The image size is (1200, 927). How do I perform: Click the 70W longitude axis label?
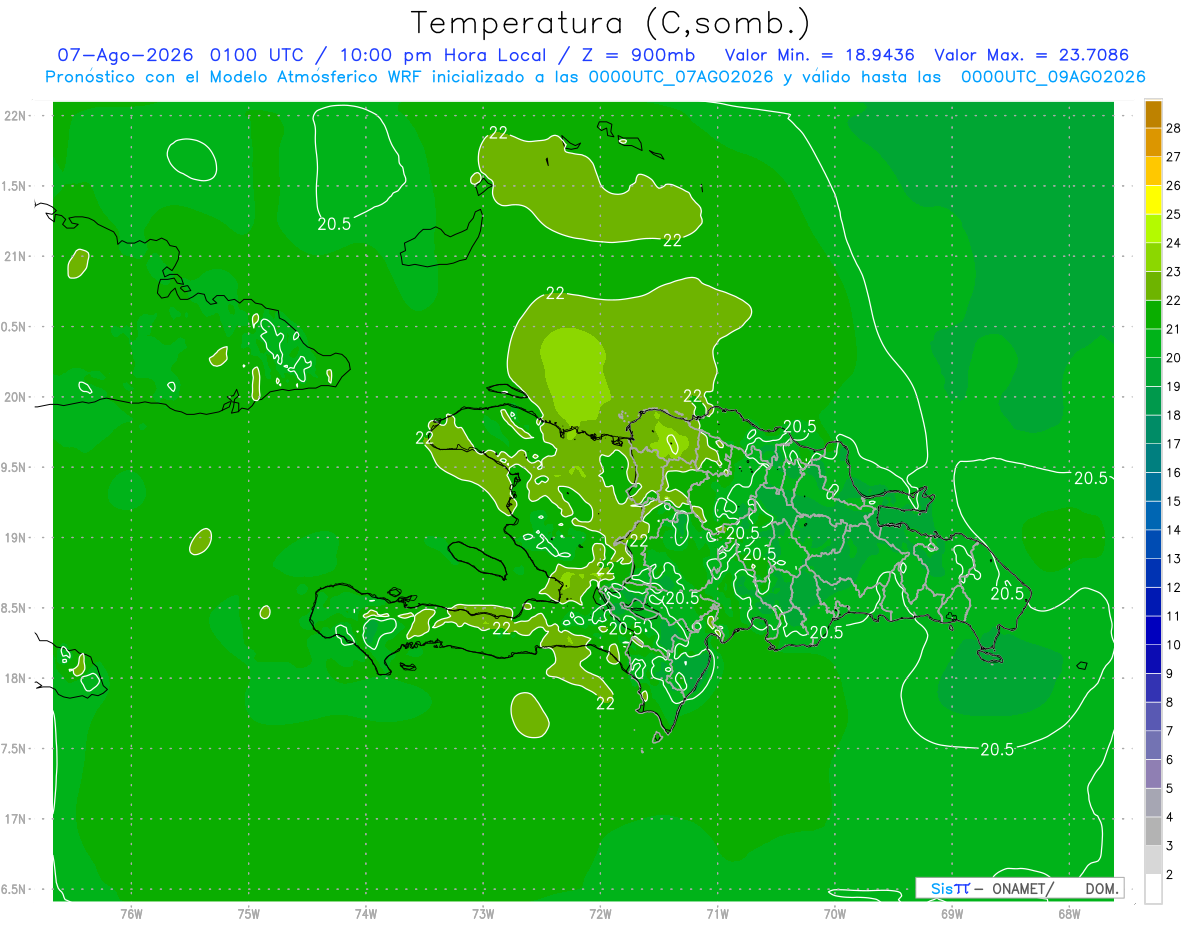tap(835, 913)
